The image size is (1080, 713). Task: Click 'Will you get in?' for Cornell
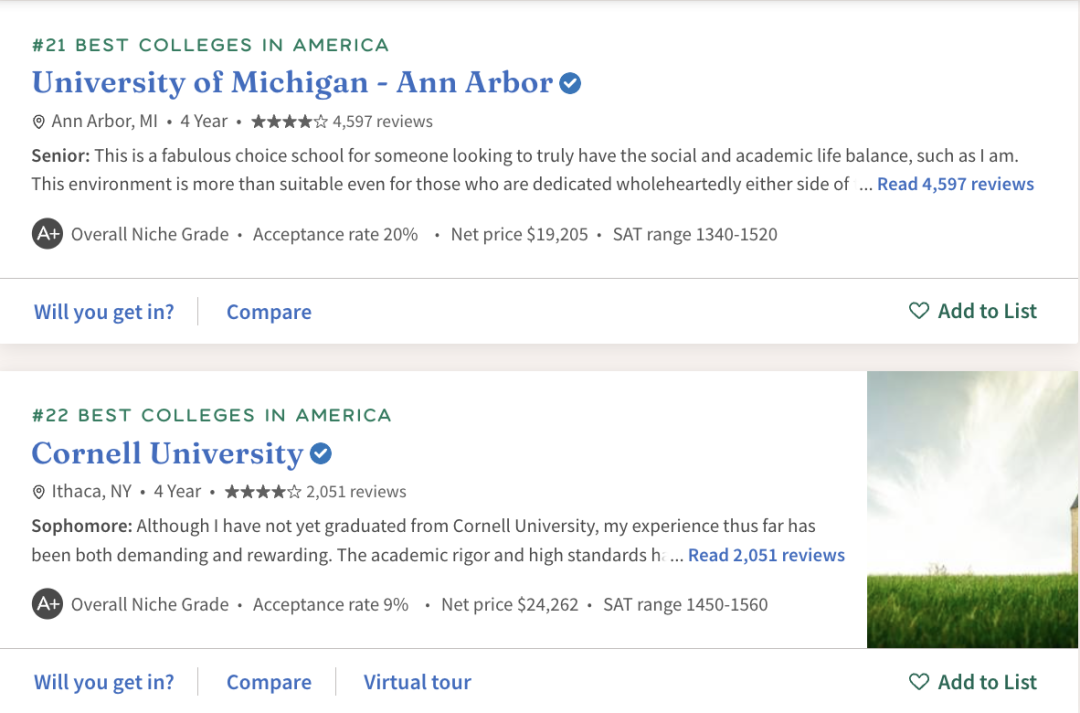coord(104,682)
